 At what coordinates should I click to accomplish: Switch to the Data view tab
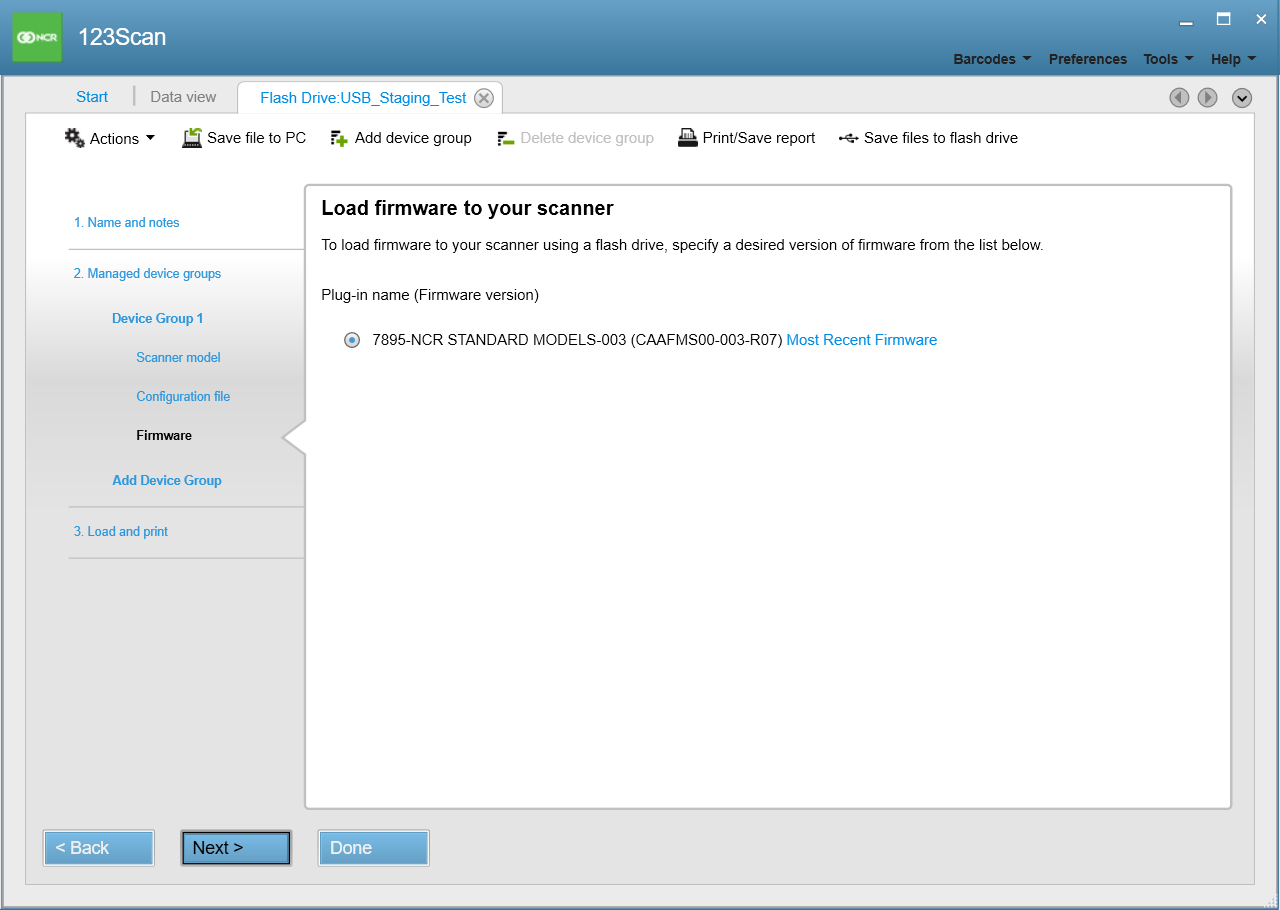pyautogui.click(x=183, y=97)
